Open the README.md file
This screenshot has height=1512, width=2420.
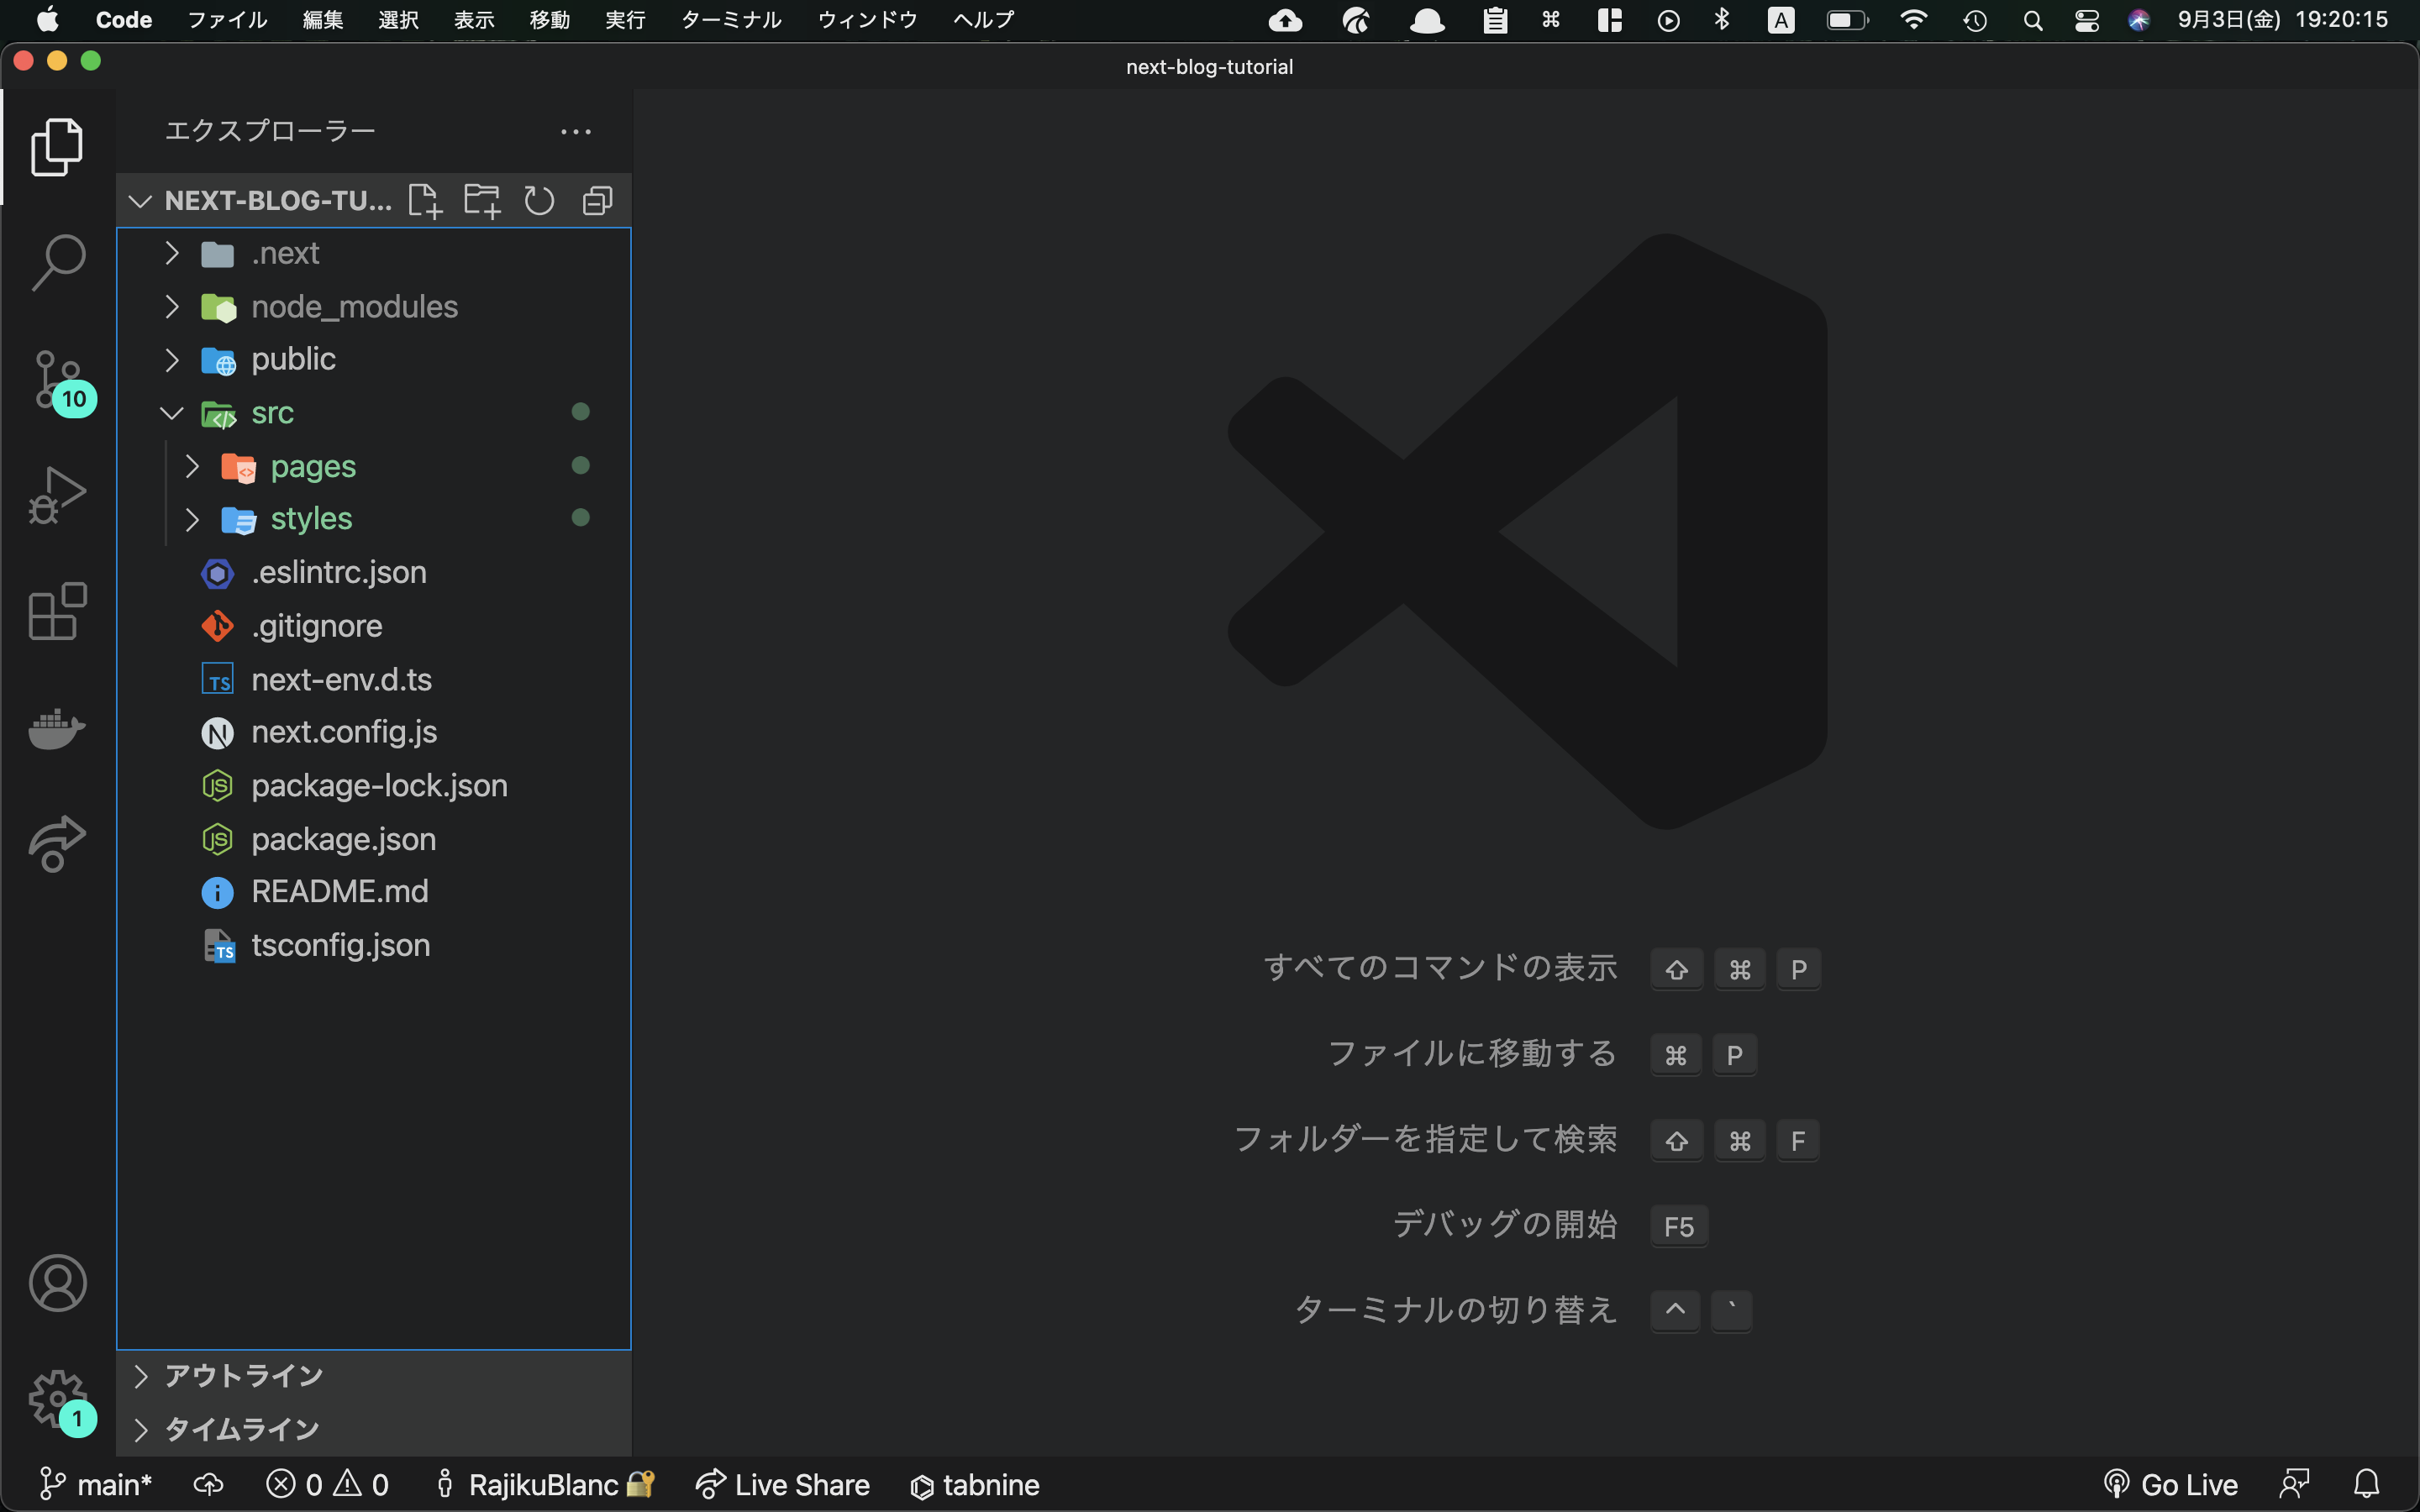(373, 892)
